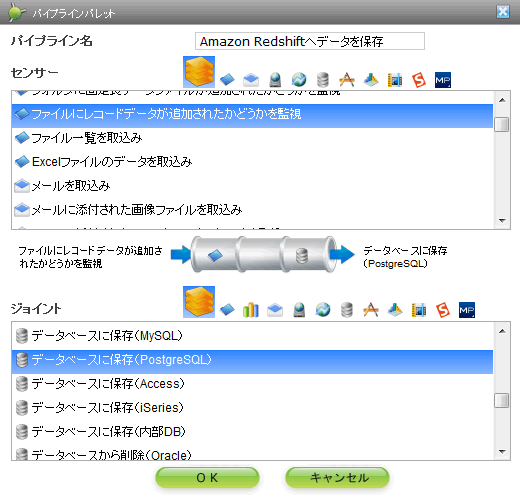520x497 pixels.
Task: Select データベースに保存(内部DB) joint
Action: coord(252,432)
